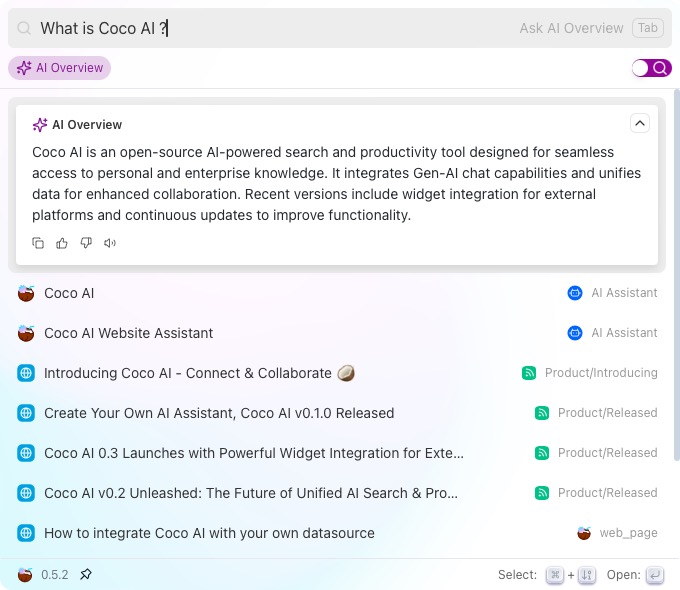Toggle the purple search mode switch
The width and height of the screenshot is (680, 590).
click(x=651, y=68)
